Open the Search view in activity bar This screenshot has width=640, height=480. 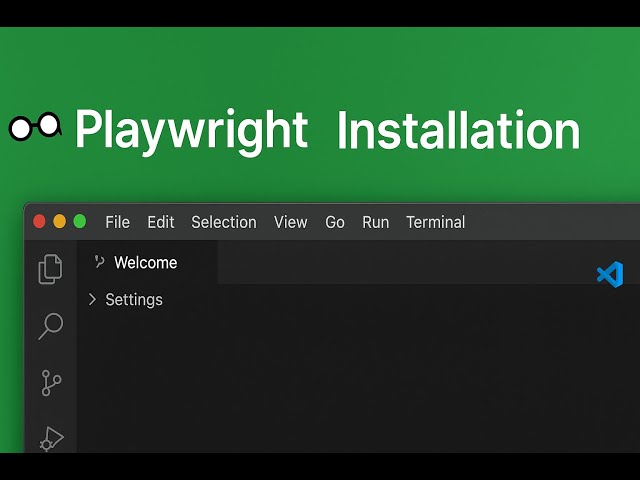[50, 325]
